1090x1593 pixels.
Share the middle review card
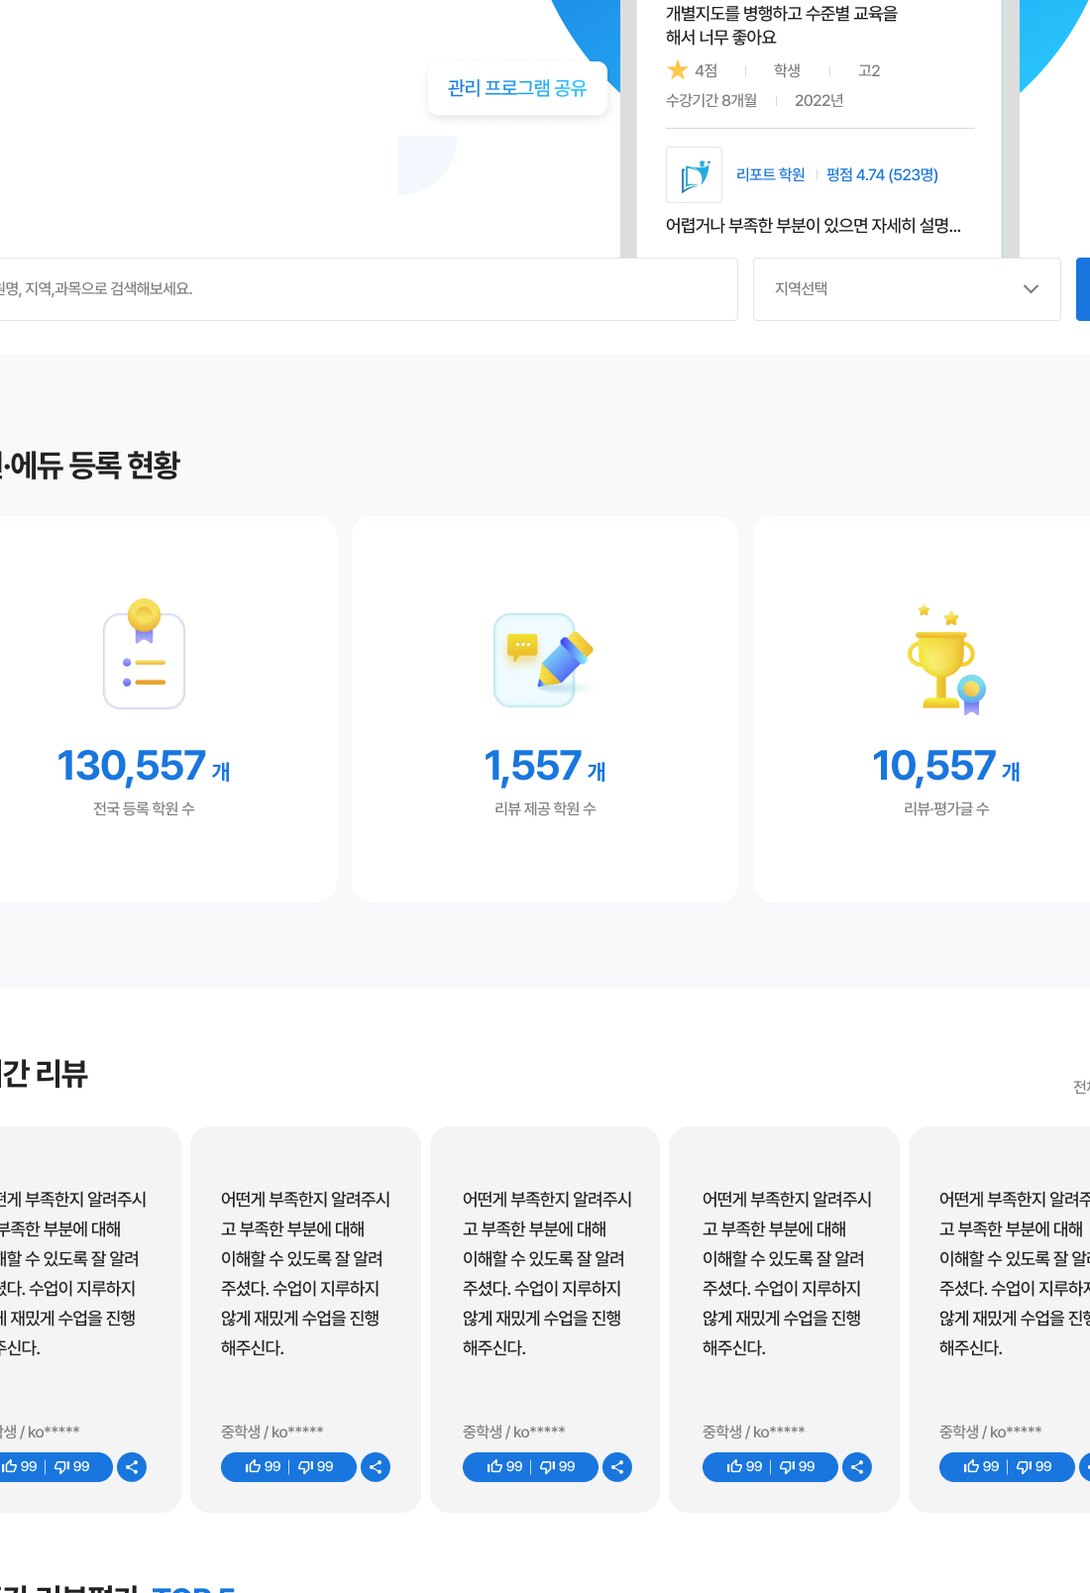click(x=617, y=1467)
